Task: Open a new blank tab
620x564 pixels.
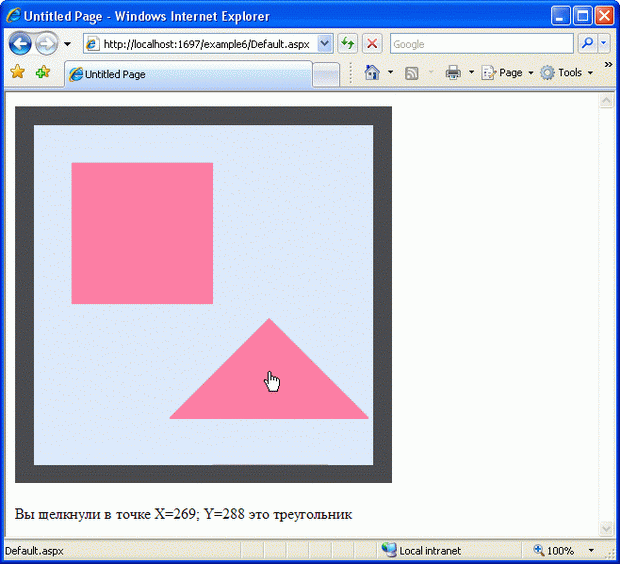Action: pyautogui.click(x=326, y=74)
